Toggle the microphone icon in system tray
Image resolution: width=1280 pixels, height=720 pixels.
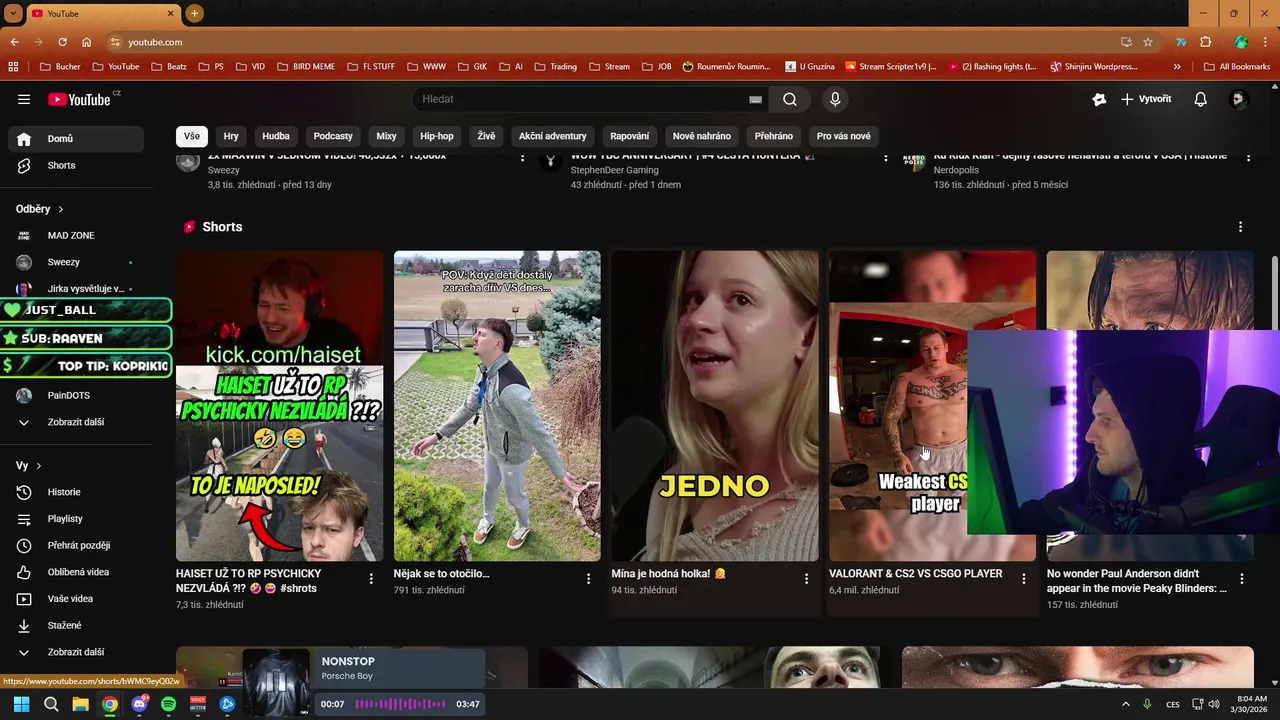coord(1147,704)
